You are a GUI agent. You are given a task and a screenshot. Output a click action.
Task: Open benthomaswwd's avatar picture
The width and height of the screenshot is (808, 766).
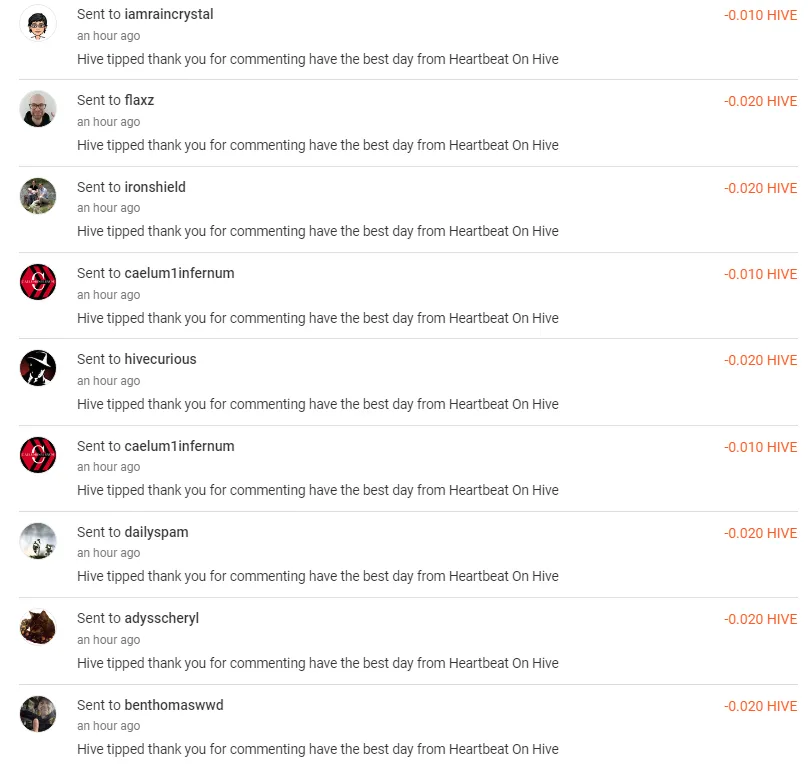(38, 716)
